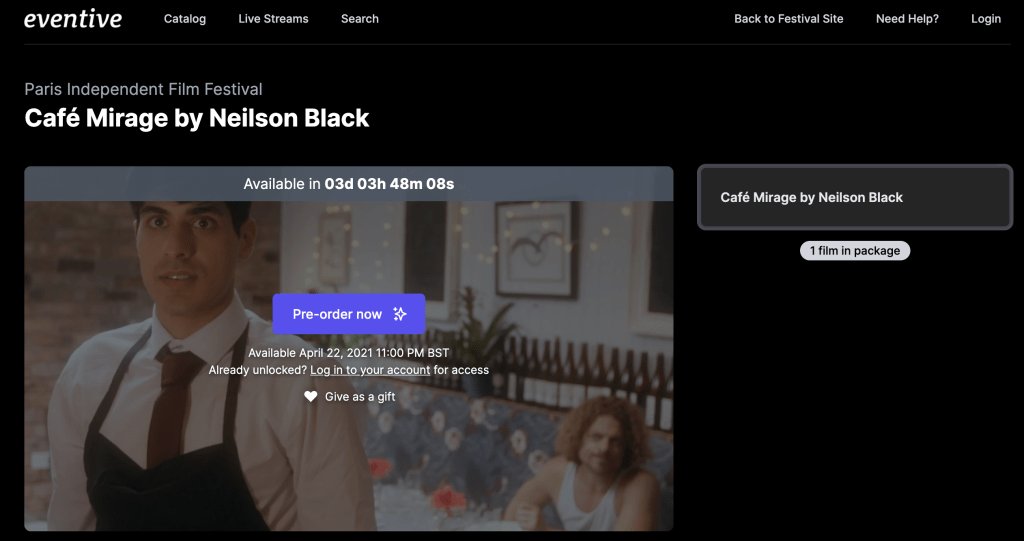This screenshot has width=1024, height=541.
Task: Click the Paris Independent Film Festival title
Action: [143, 89]
